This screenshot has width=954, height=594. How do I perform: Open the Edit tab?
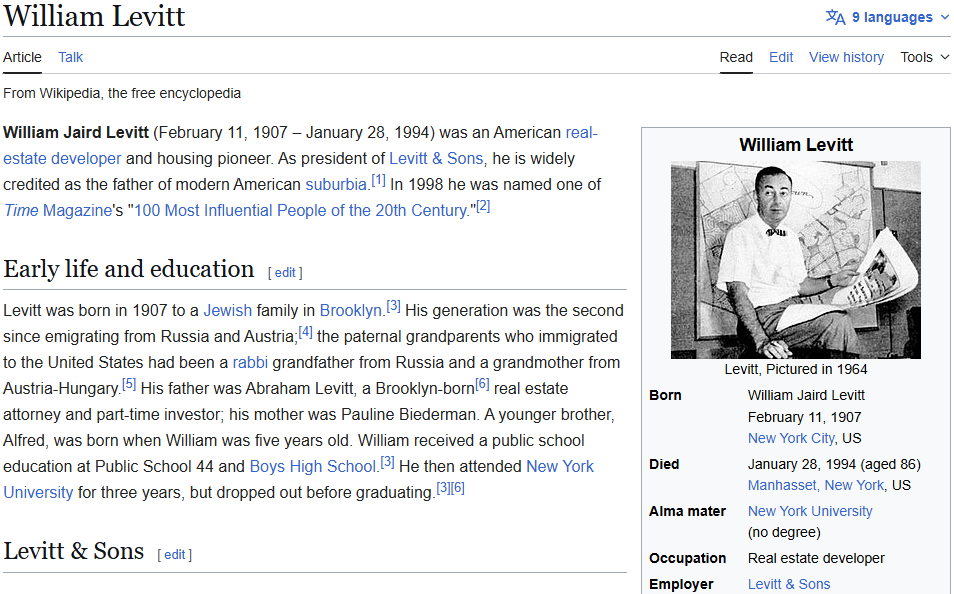tap(781, 57)
